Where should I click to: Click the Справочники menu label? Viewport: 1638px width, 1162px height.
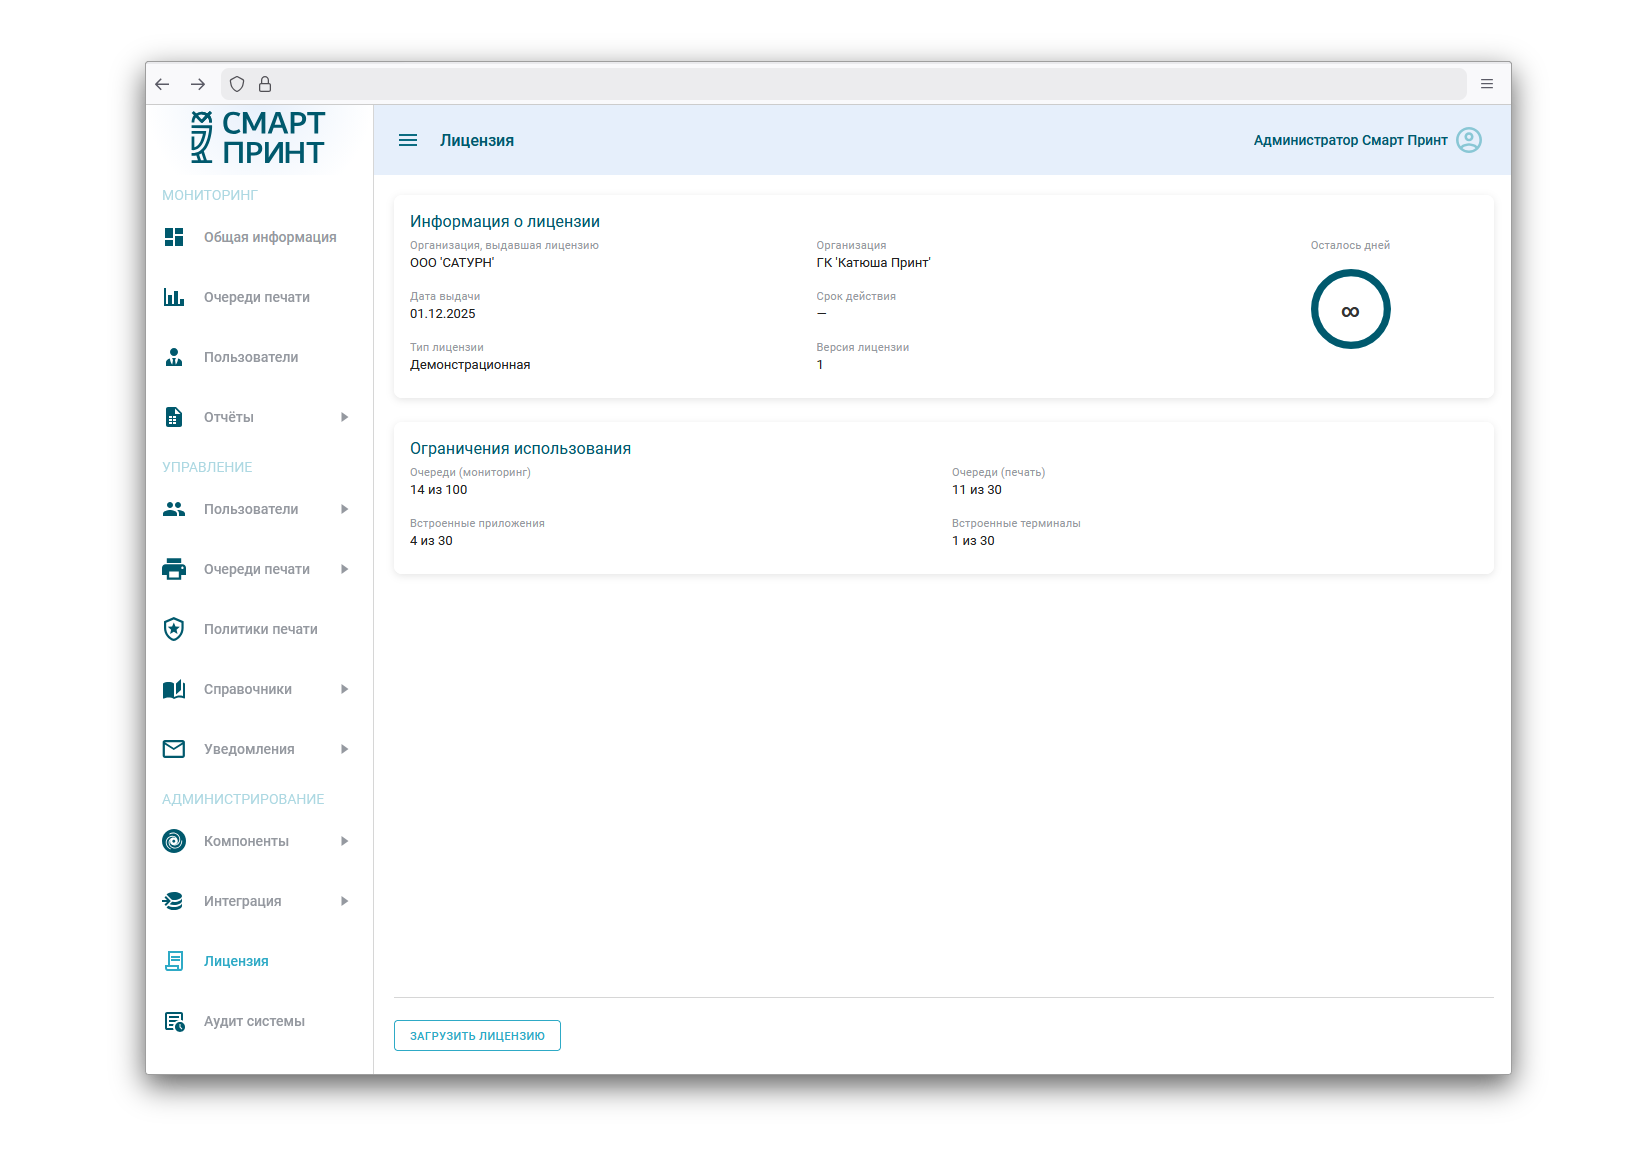coord(248,689)
